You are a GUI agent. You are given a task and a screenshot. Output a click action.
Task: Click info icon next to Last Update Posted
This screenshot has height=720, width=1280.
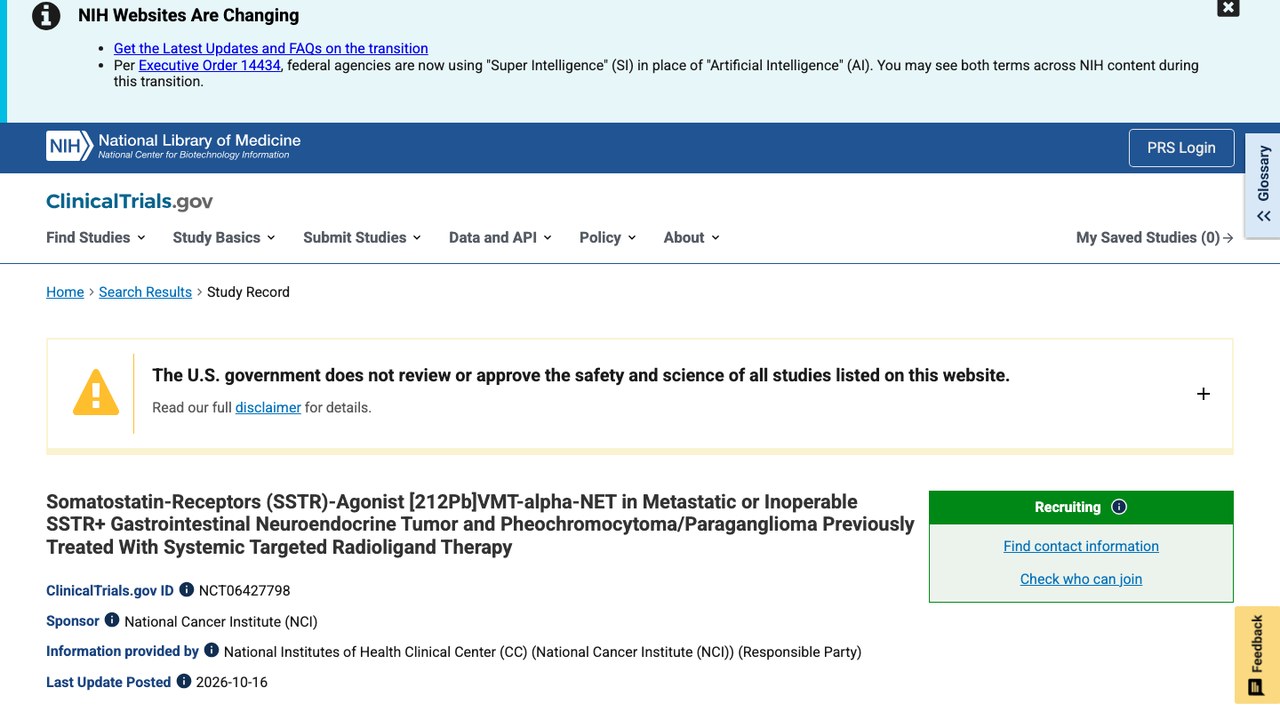(x=184, y=682)
